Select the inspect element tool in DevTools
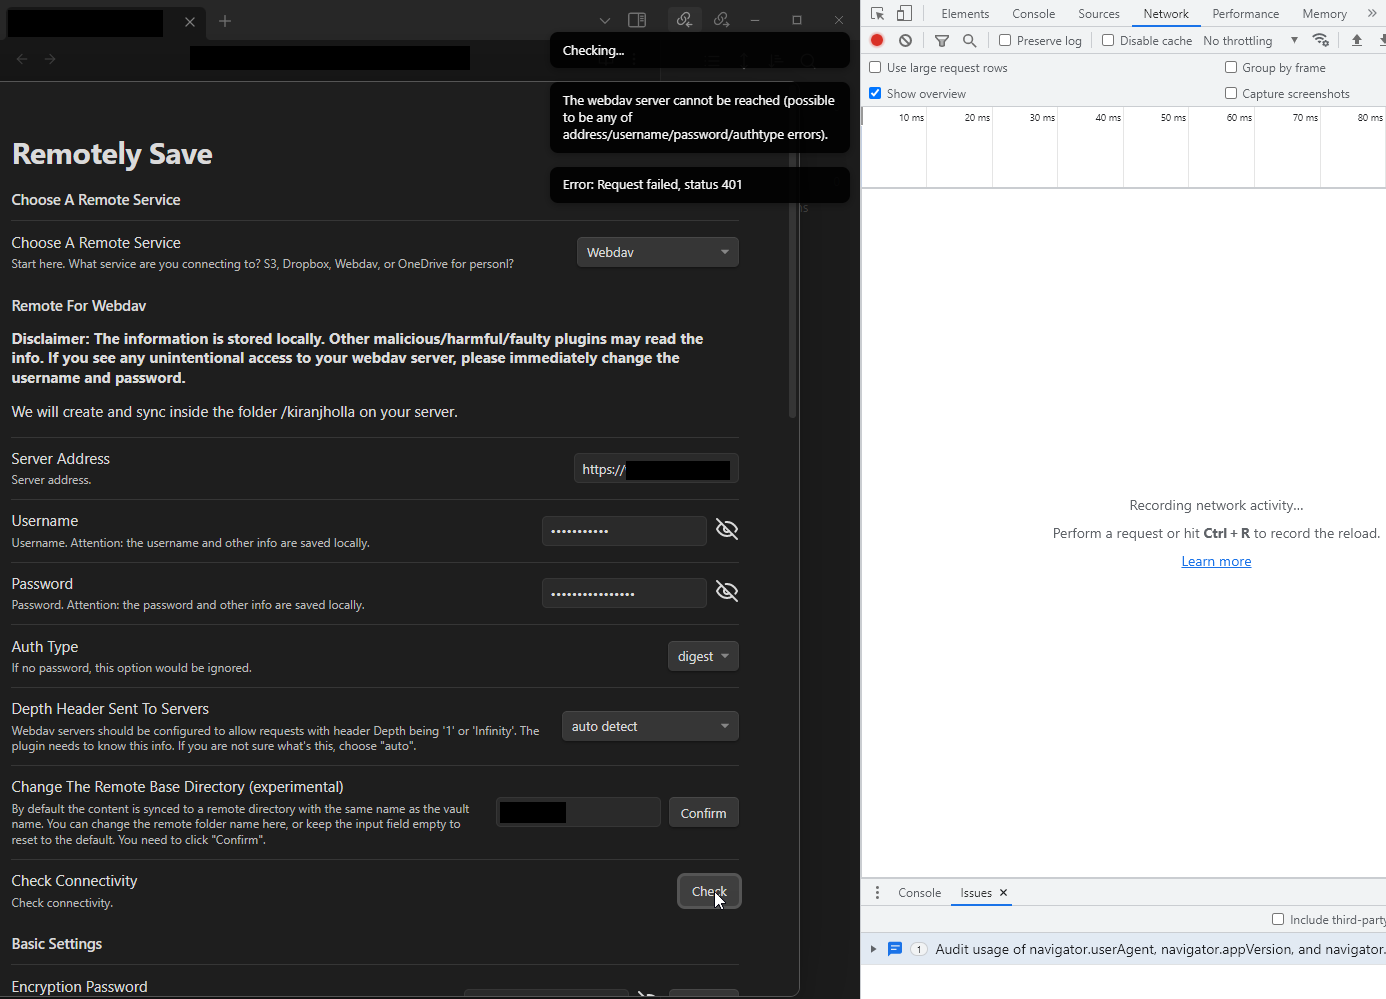1386x999 pixels. click(x=877, y=13)
